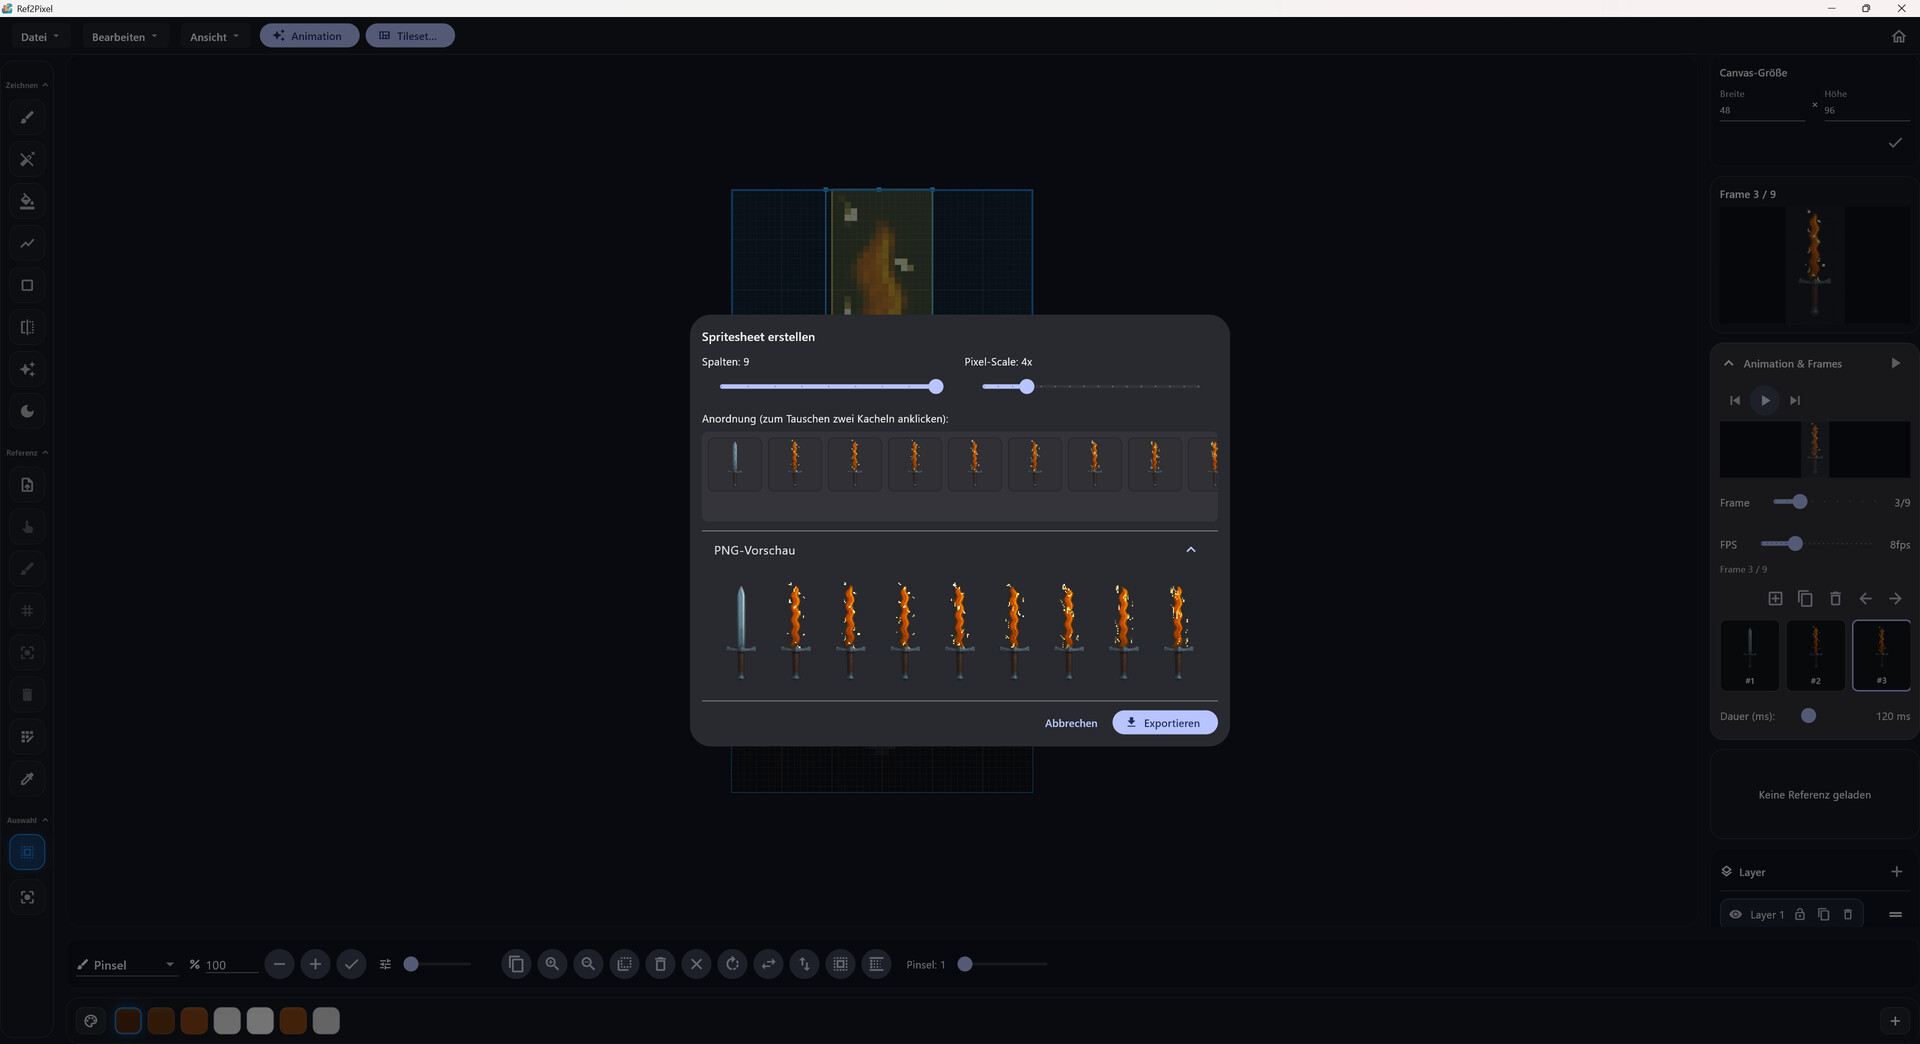The image size is (1920, 1044).
Task: Lock Layer 1 with the lock icon
Action: 1800,914
